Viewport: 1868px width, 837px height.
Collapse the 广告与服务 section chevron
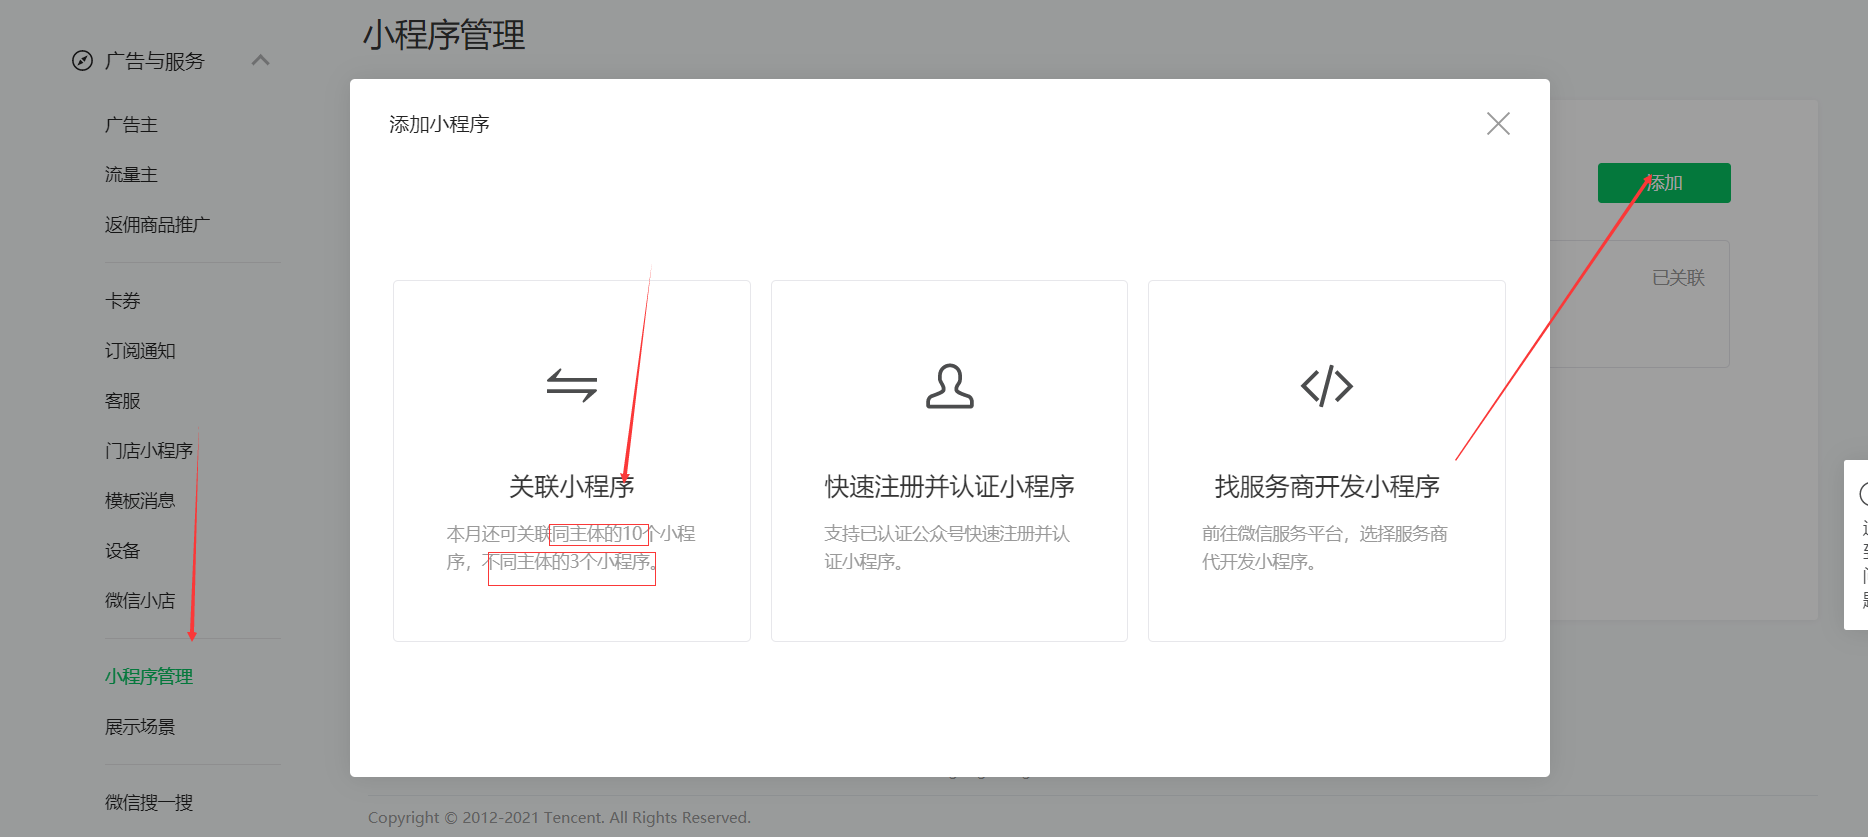(261, 60)
